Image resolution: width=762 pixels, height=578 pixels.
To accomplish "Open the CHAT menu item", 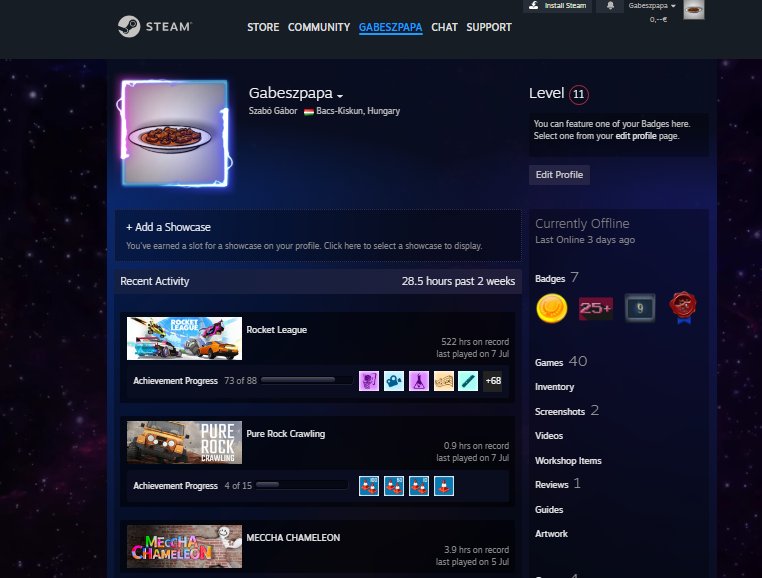I will pos(444,27).
